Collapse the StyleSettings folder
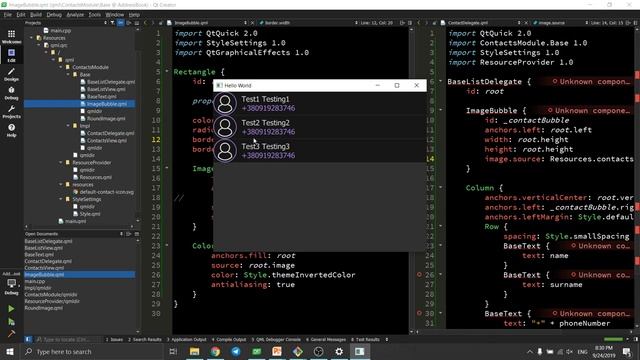The width and height of the screenshot is (640, 360). click(61, 199)
